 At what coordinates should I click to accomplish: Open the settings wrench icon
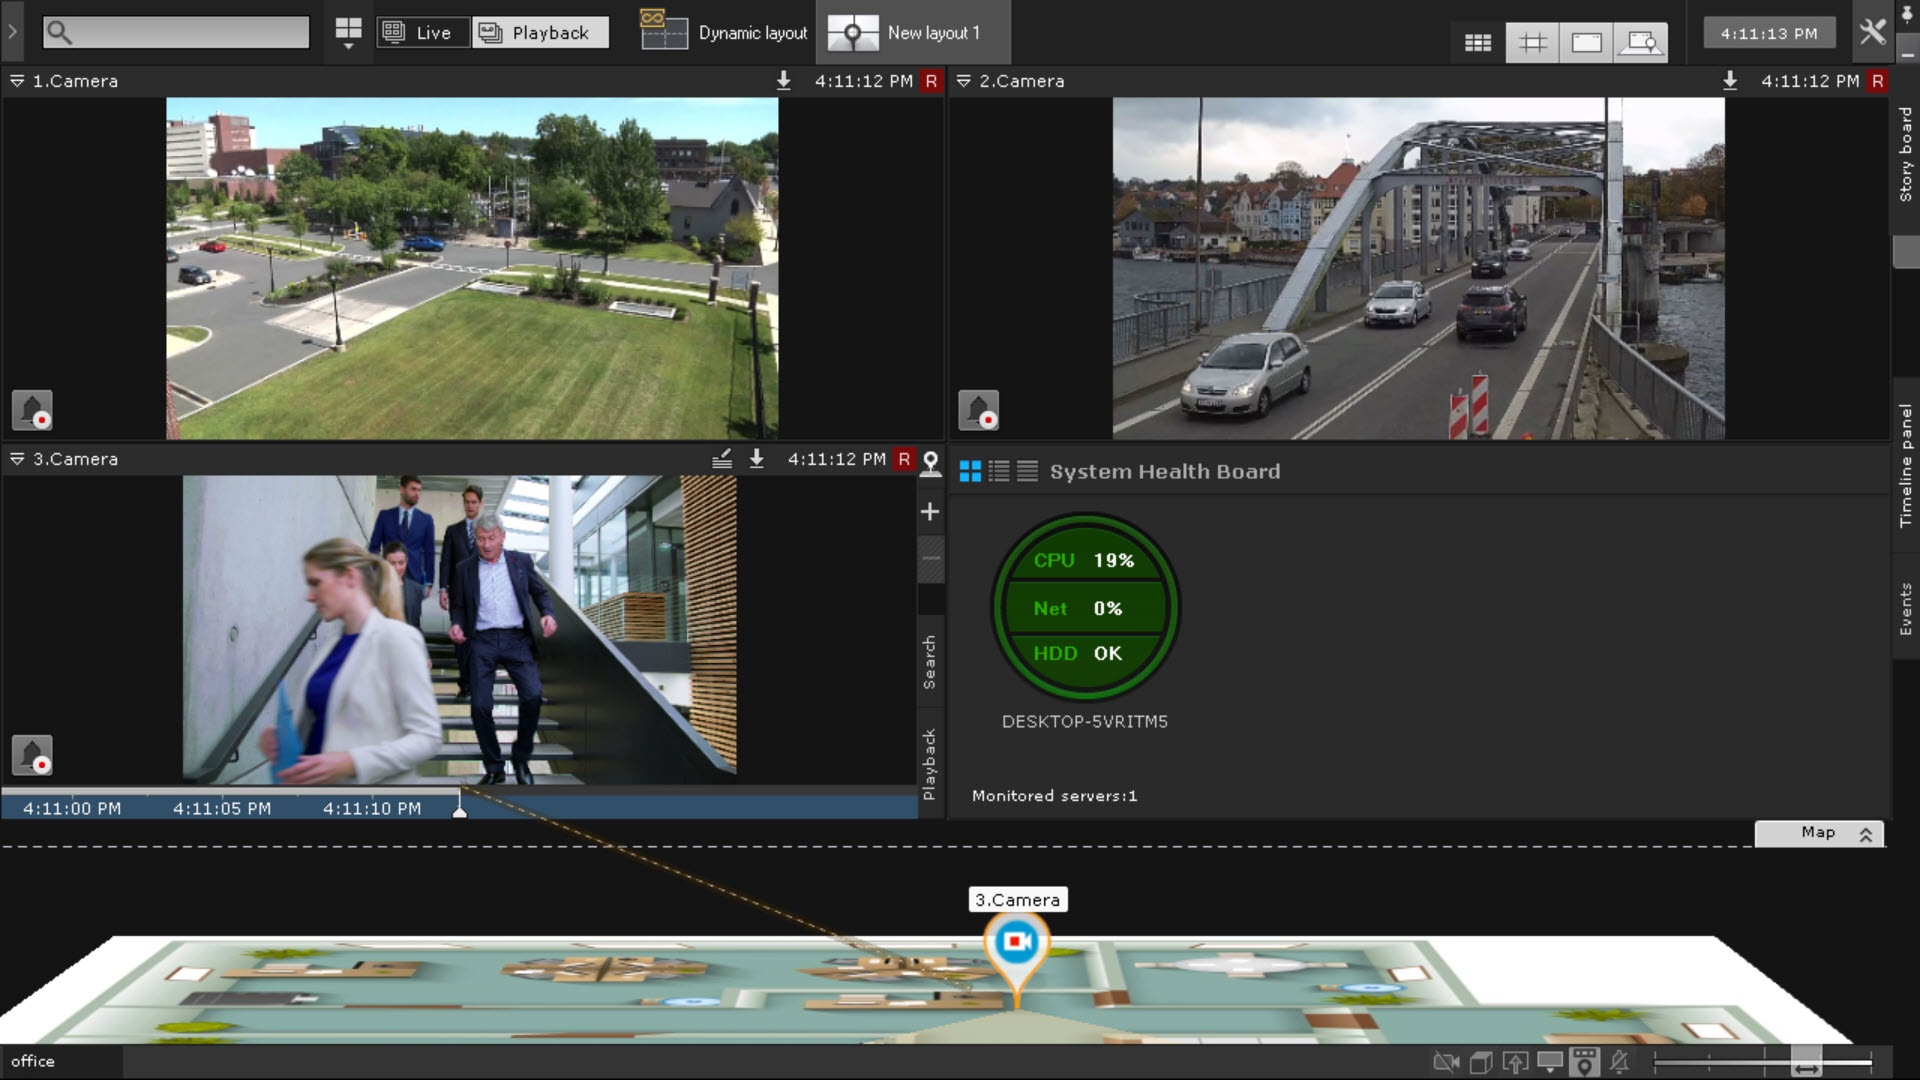[x=1872, y=32]
